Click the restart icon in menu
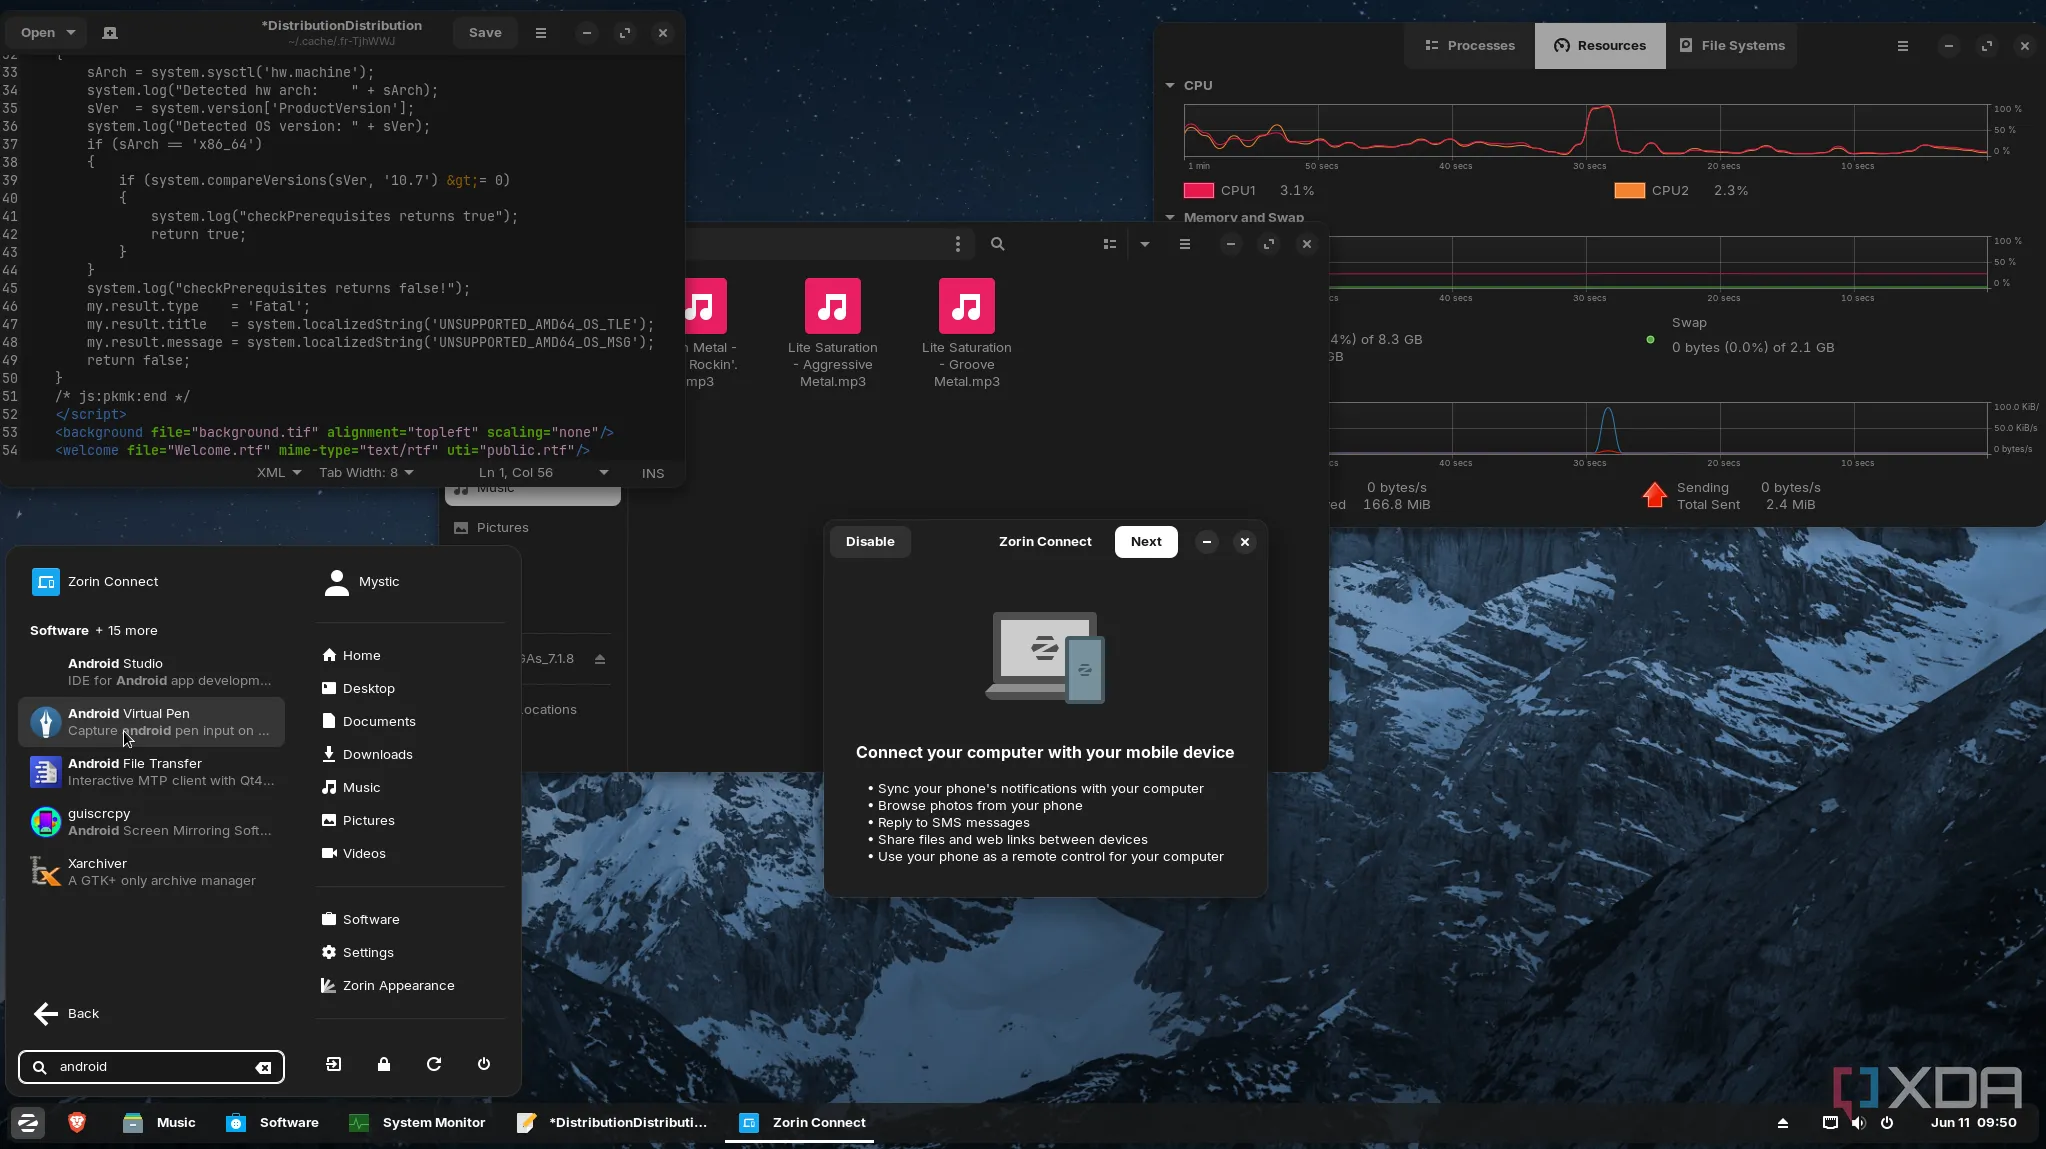 434,1064
